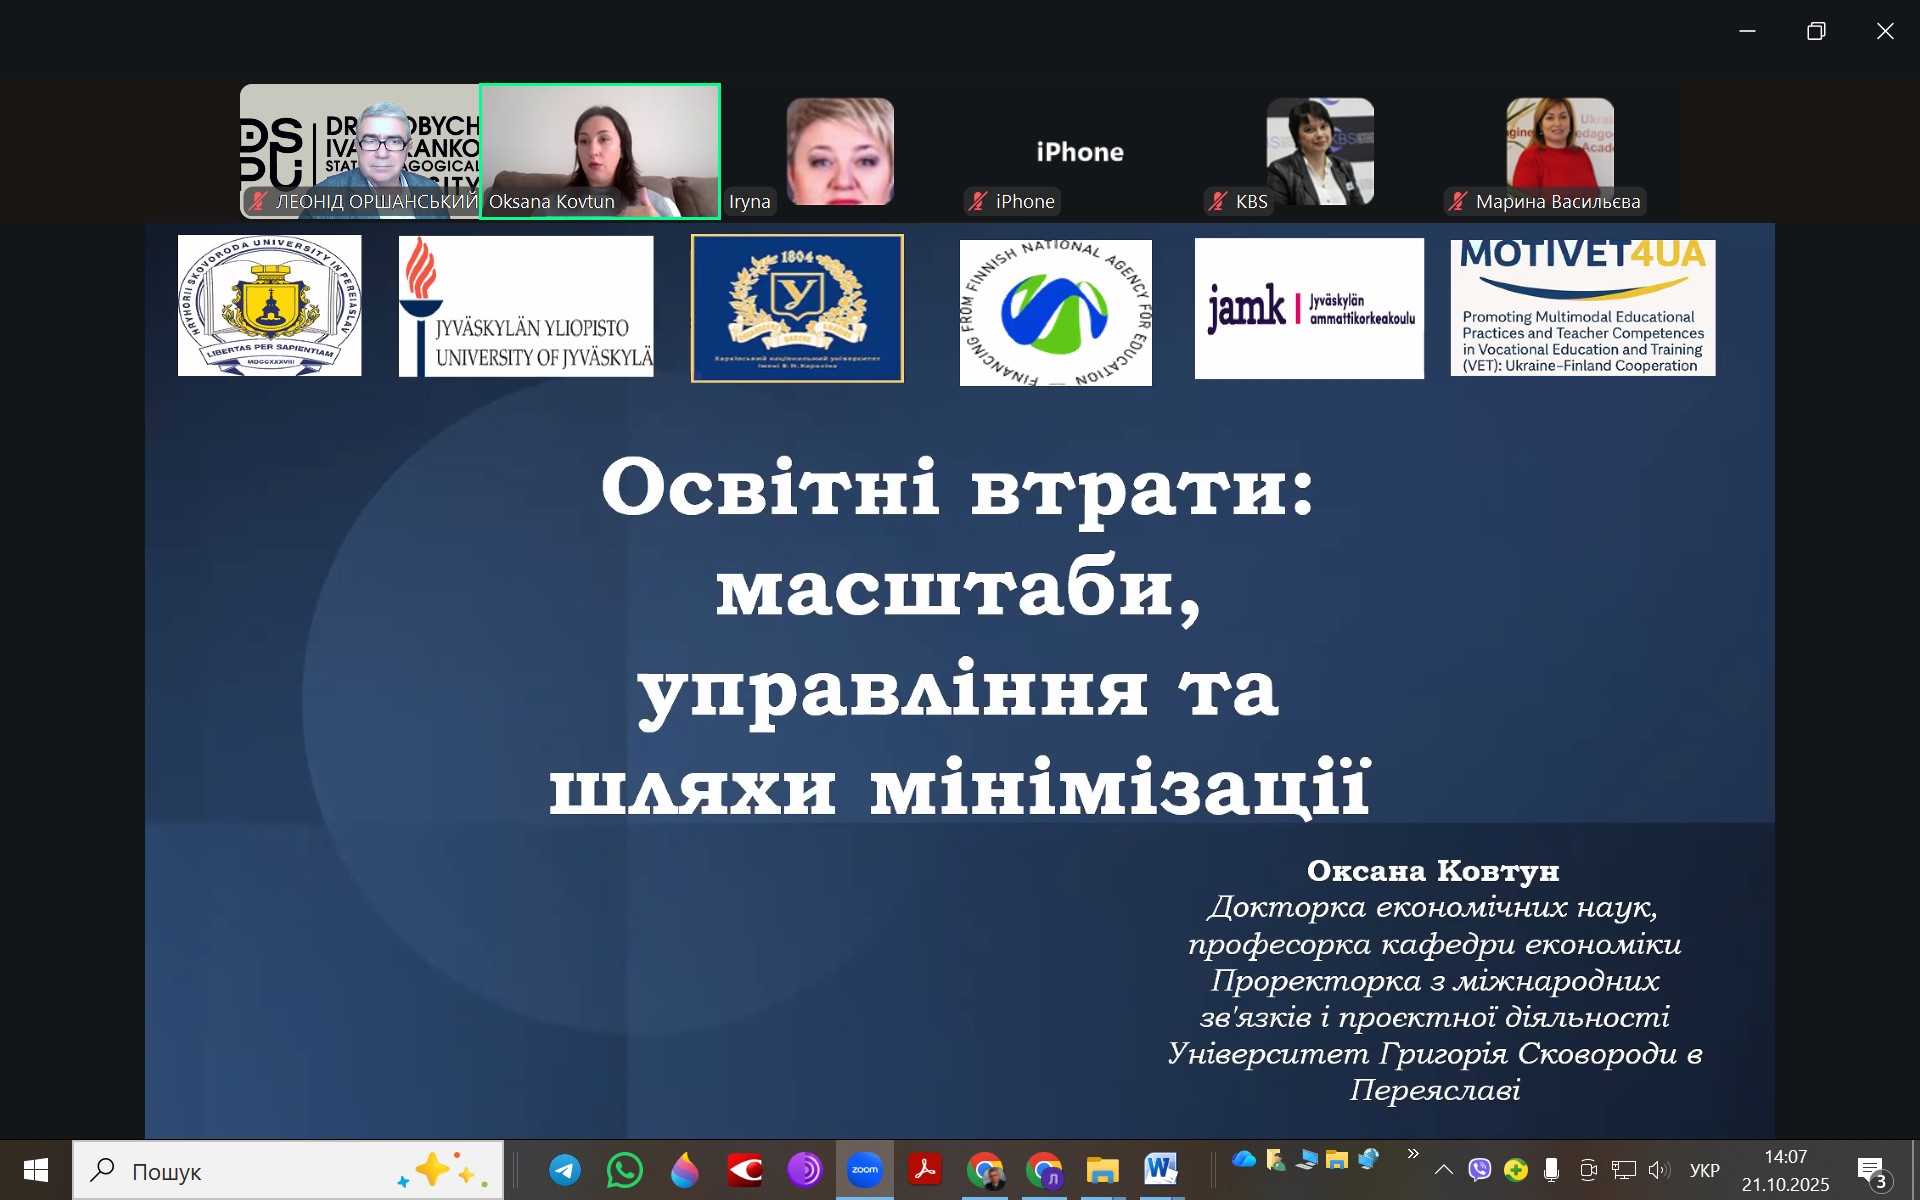Show hidden system tray icons
Screen dimensions: 1920x1200
[x=1443, y=1170]
